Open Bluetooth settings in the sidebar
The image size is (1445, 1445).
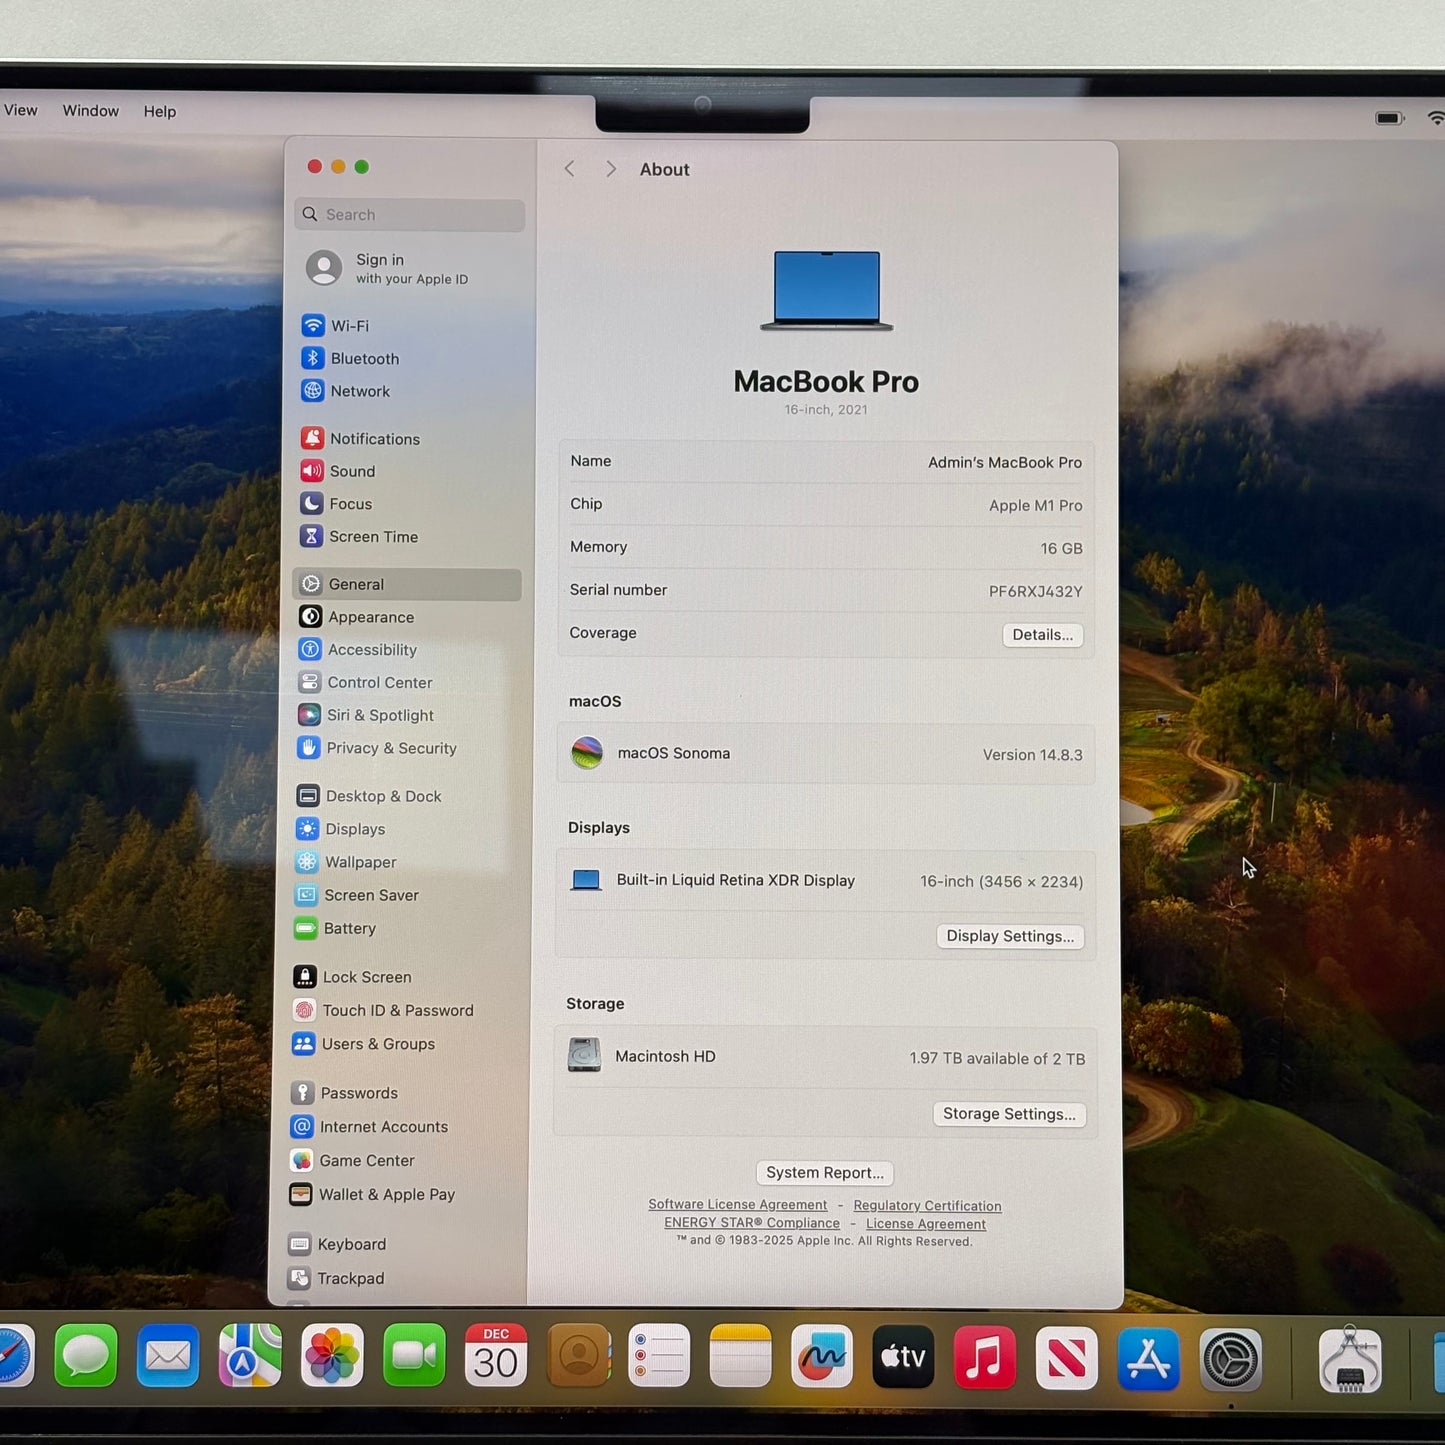click(364, 358)
